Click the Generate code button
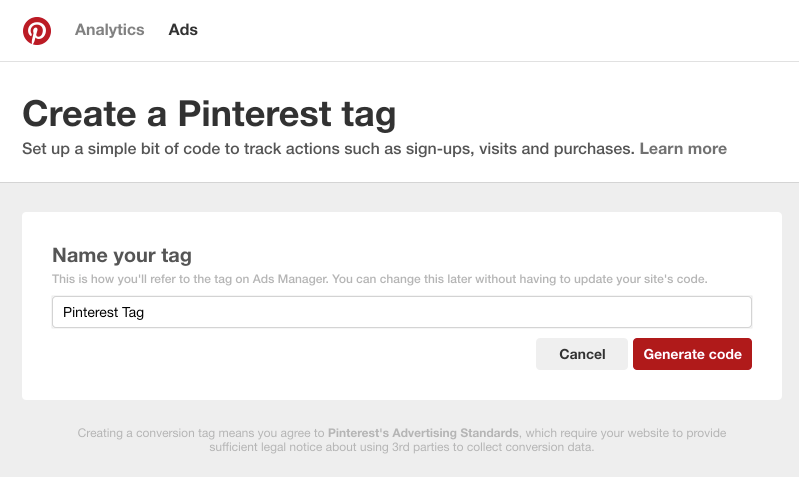Viewport: 799px width, 477px height. coord(692,354)
